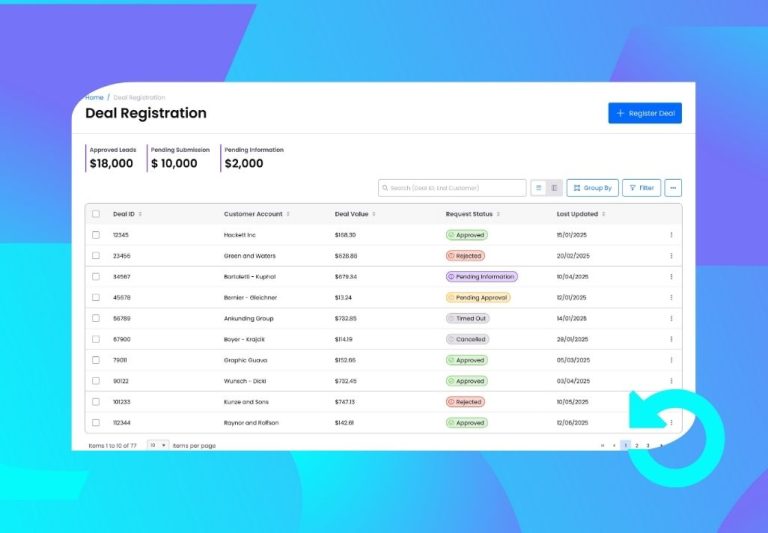Go to the first page of results

602,445
